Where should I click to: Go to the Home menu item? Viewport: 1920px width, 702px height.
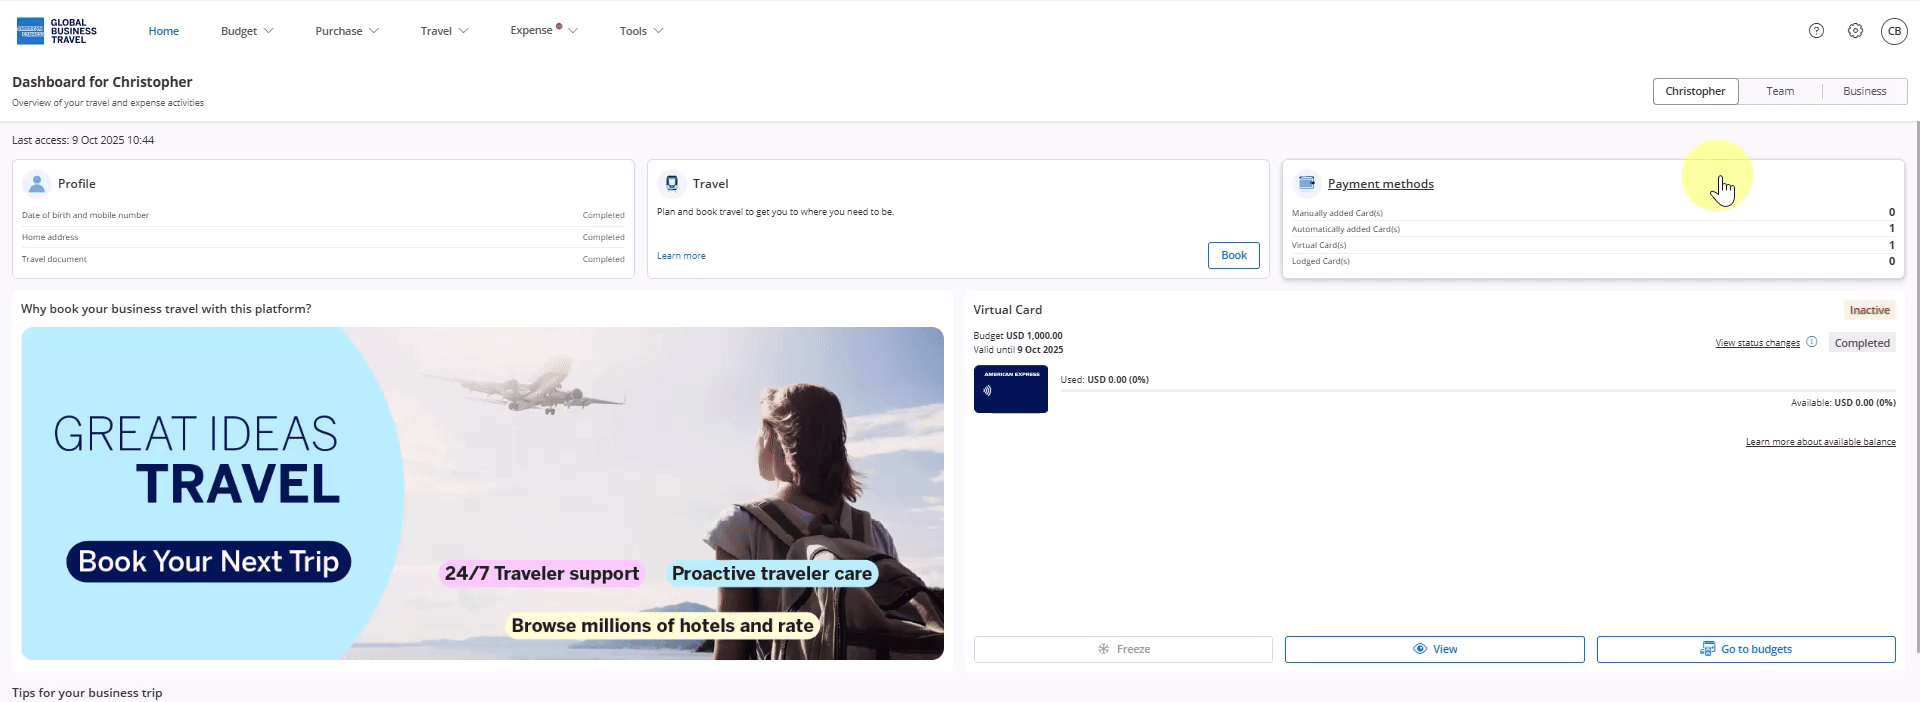point(164,31)
